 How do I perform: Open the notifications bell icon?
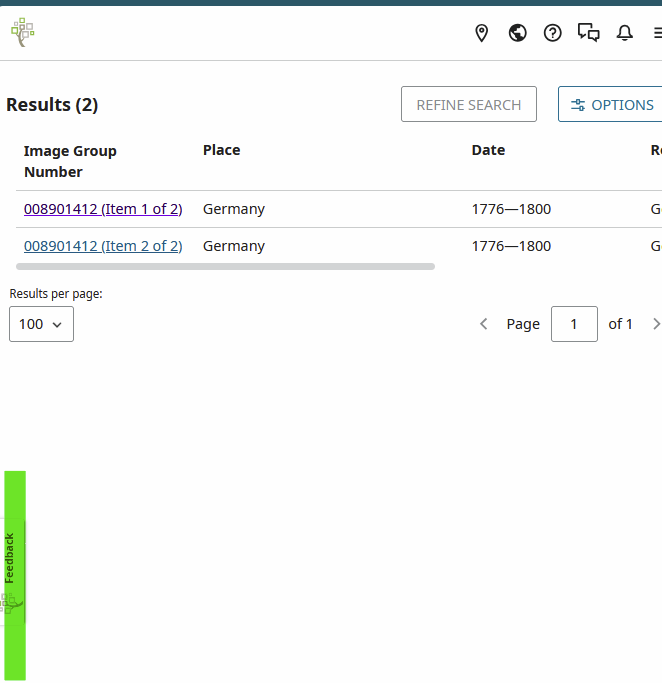pos(625,33)
